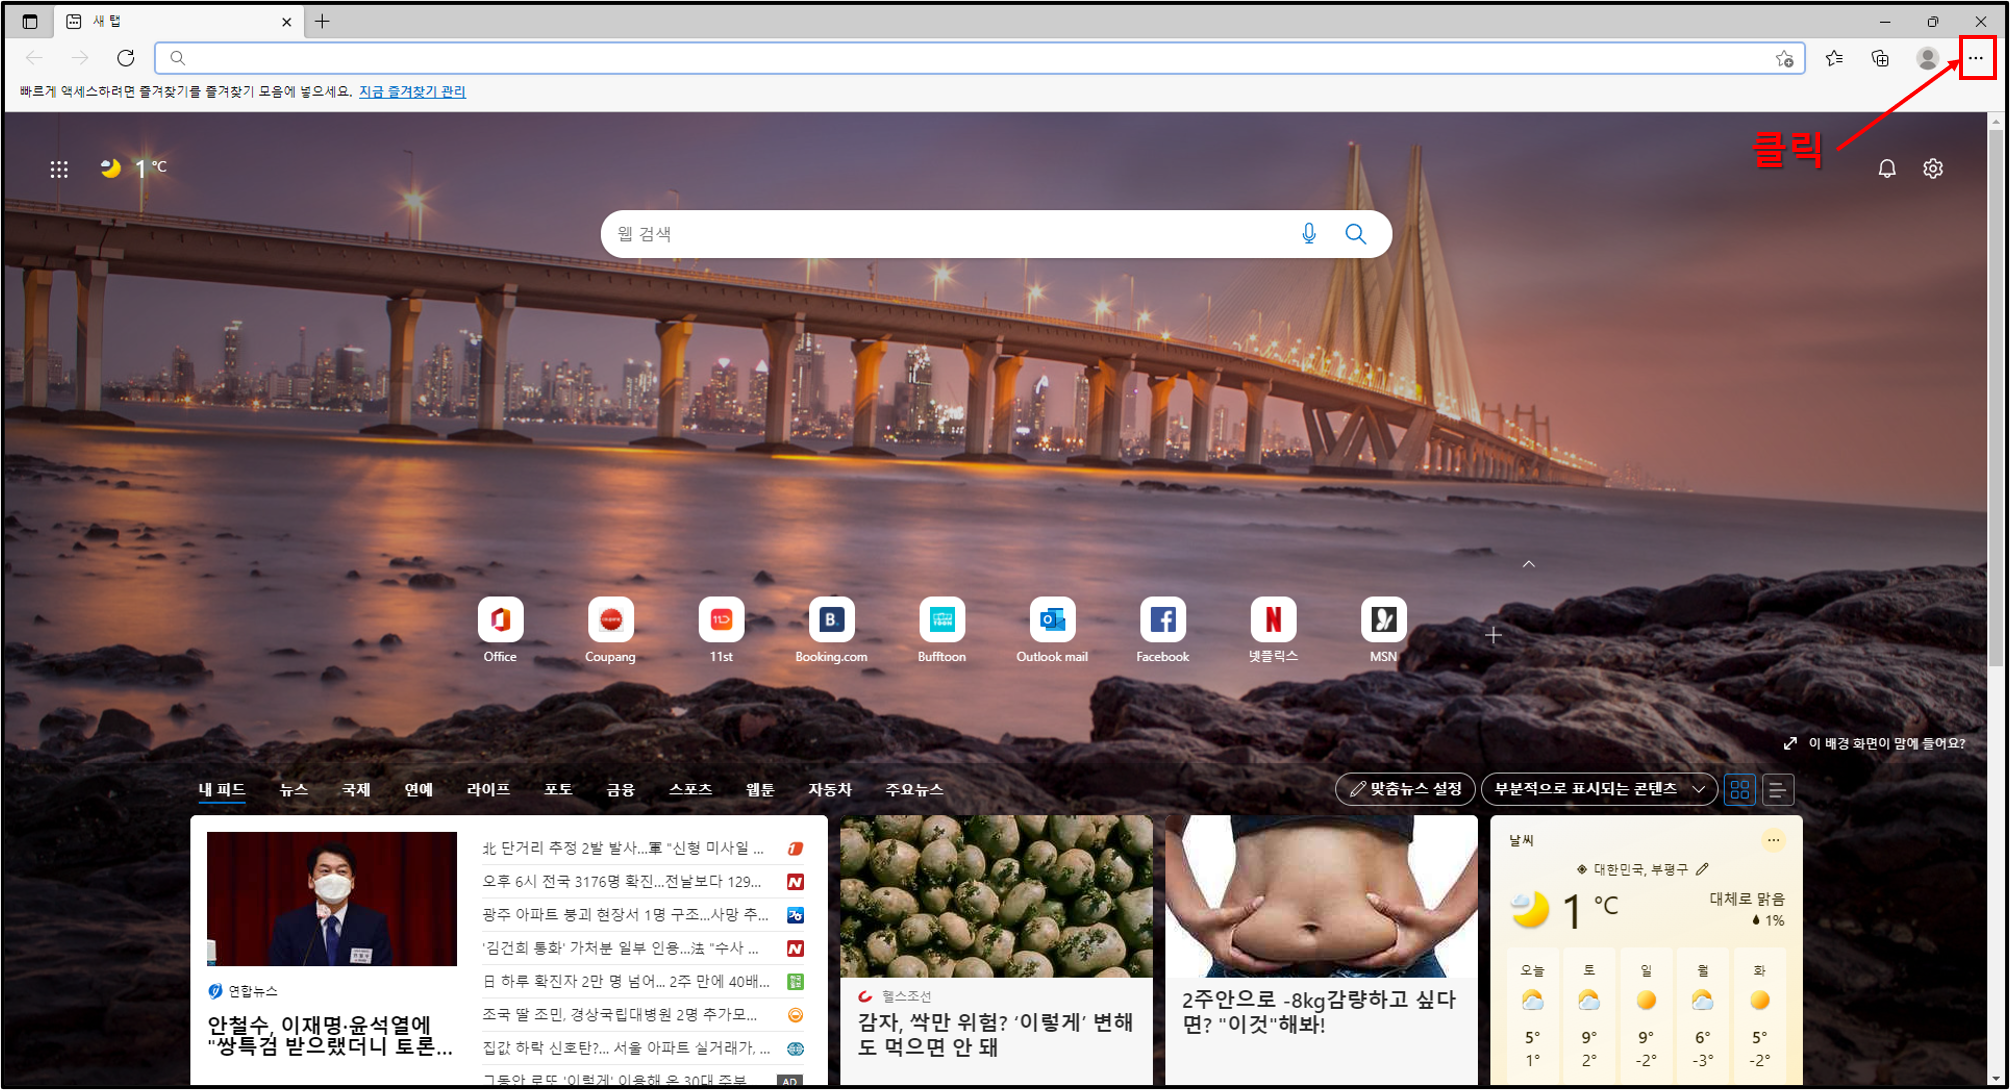Open the Netflix quick link tile
The height and width of the screenshot is (1090, 2010).
point(1272,621)
